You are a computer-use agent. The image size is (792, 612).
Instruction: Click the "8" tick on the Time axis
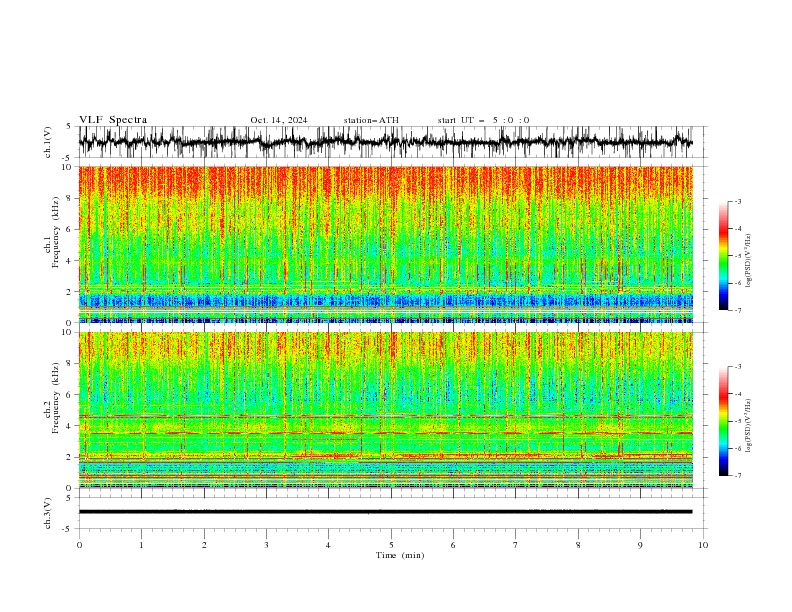pyautogui.click(x=578, y=545)
